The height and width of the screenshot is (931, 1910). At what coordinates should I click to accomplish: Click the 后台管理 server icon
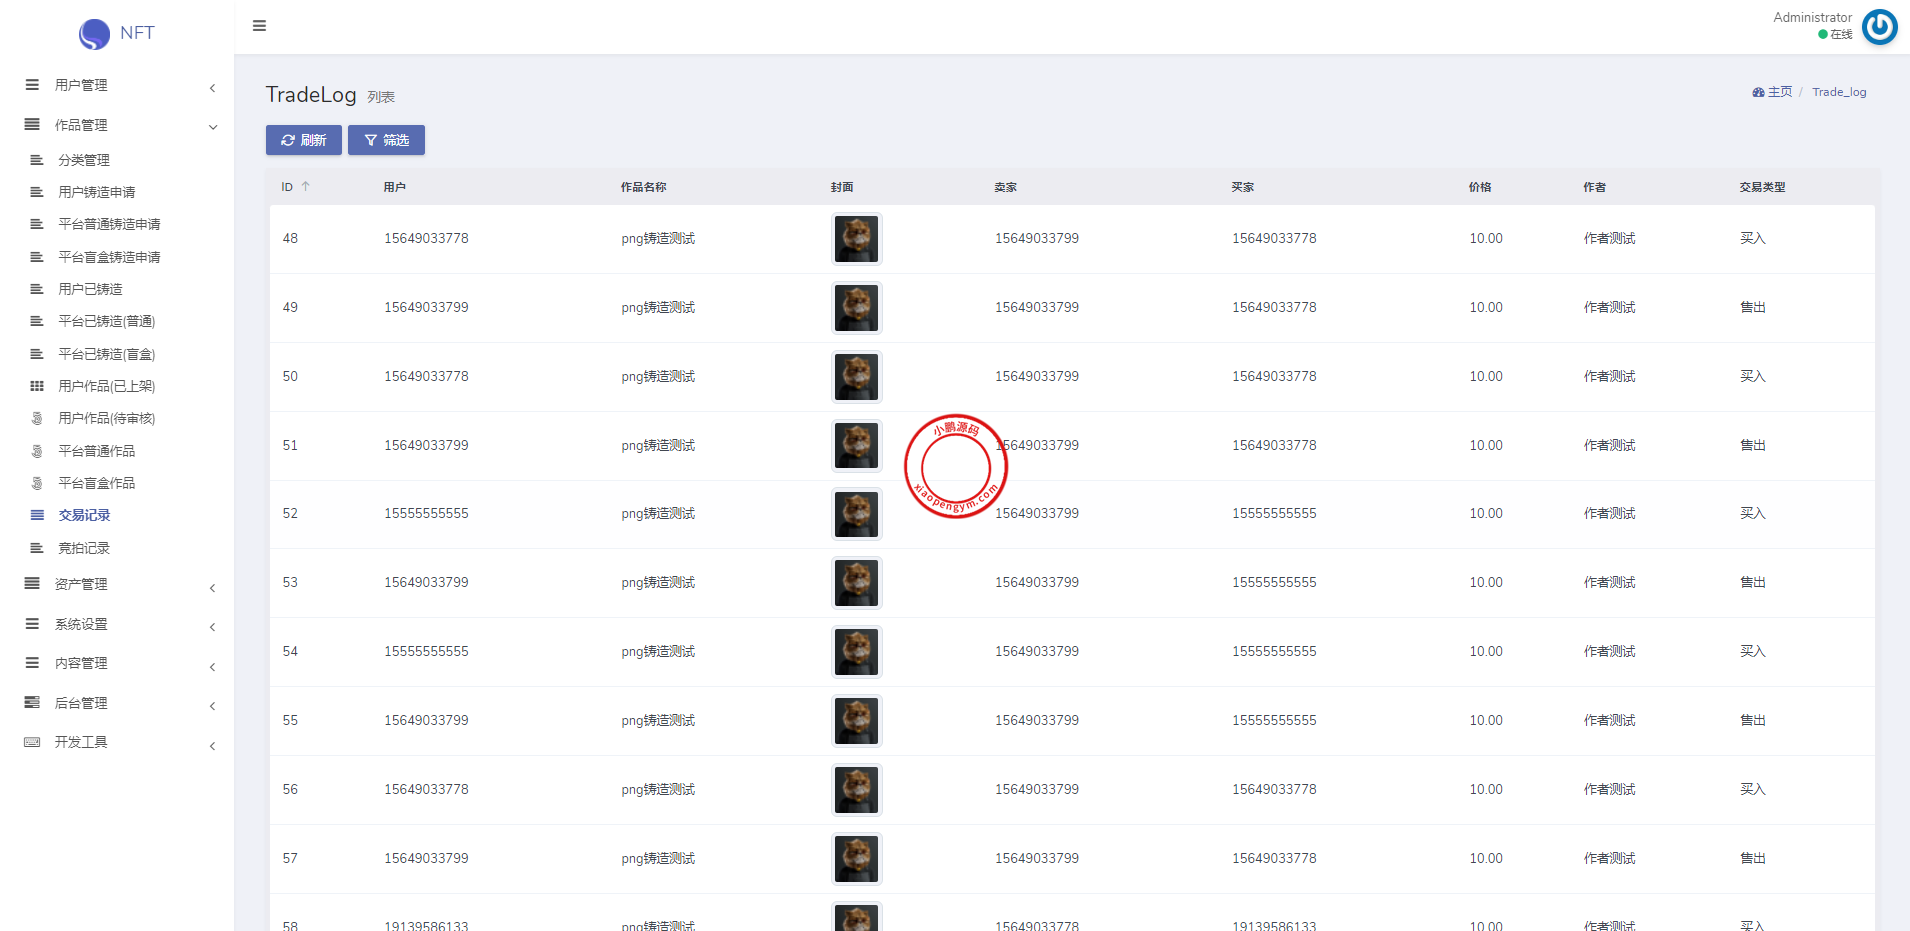point(32,703)
